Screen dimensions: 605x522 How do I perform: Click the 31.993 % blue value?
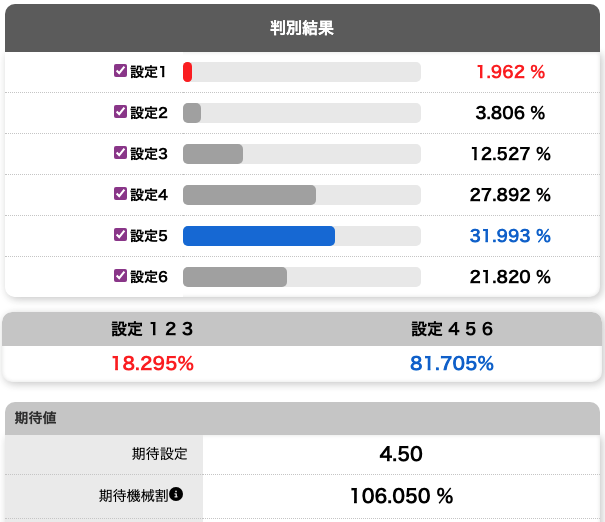[x=510, y=236]
